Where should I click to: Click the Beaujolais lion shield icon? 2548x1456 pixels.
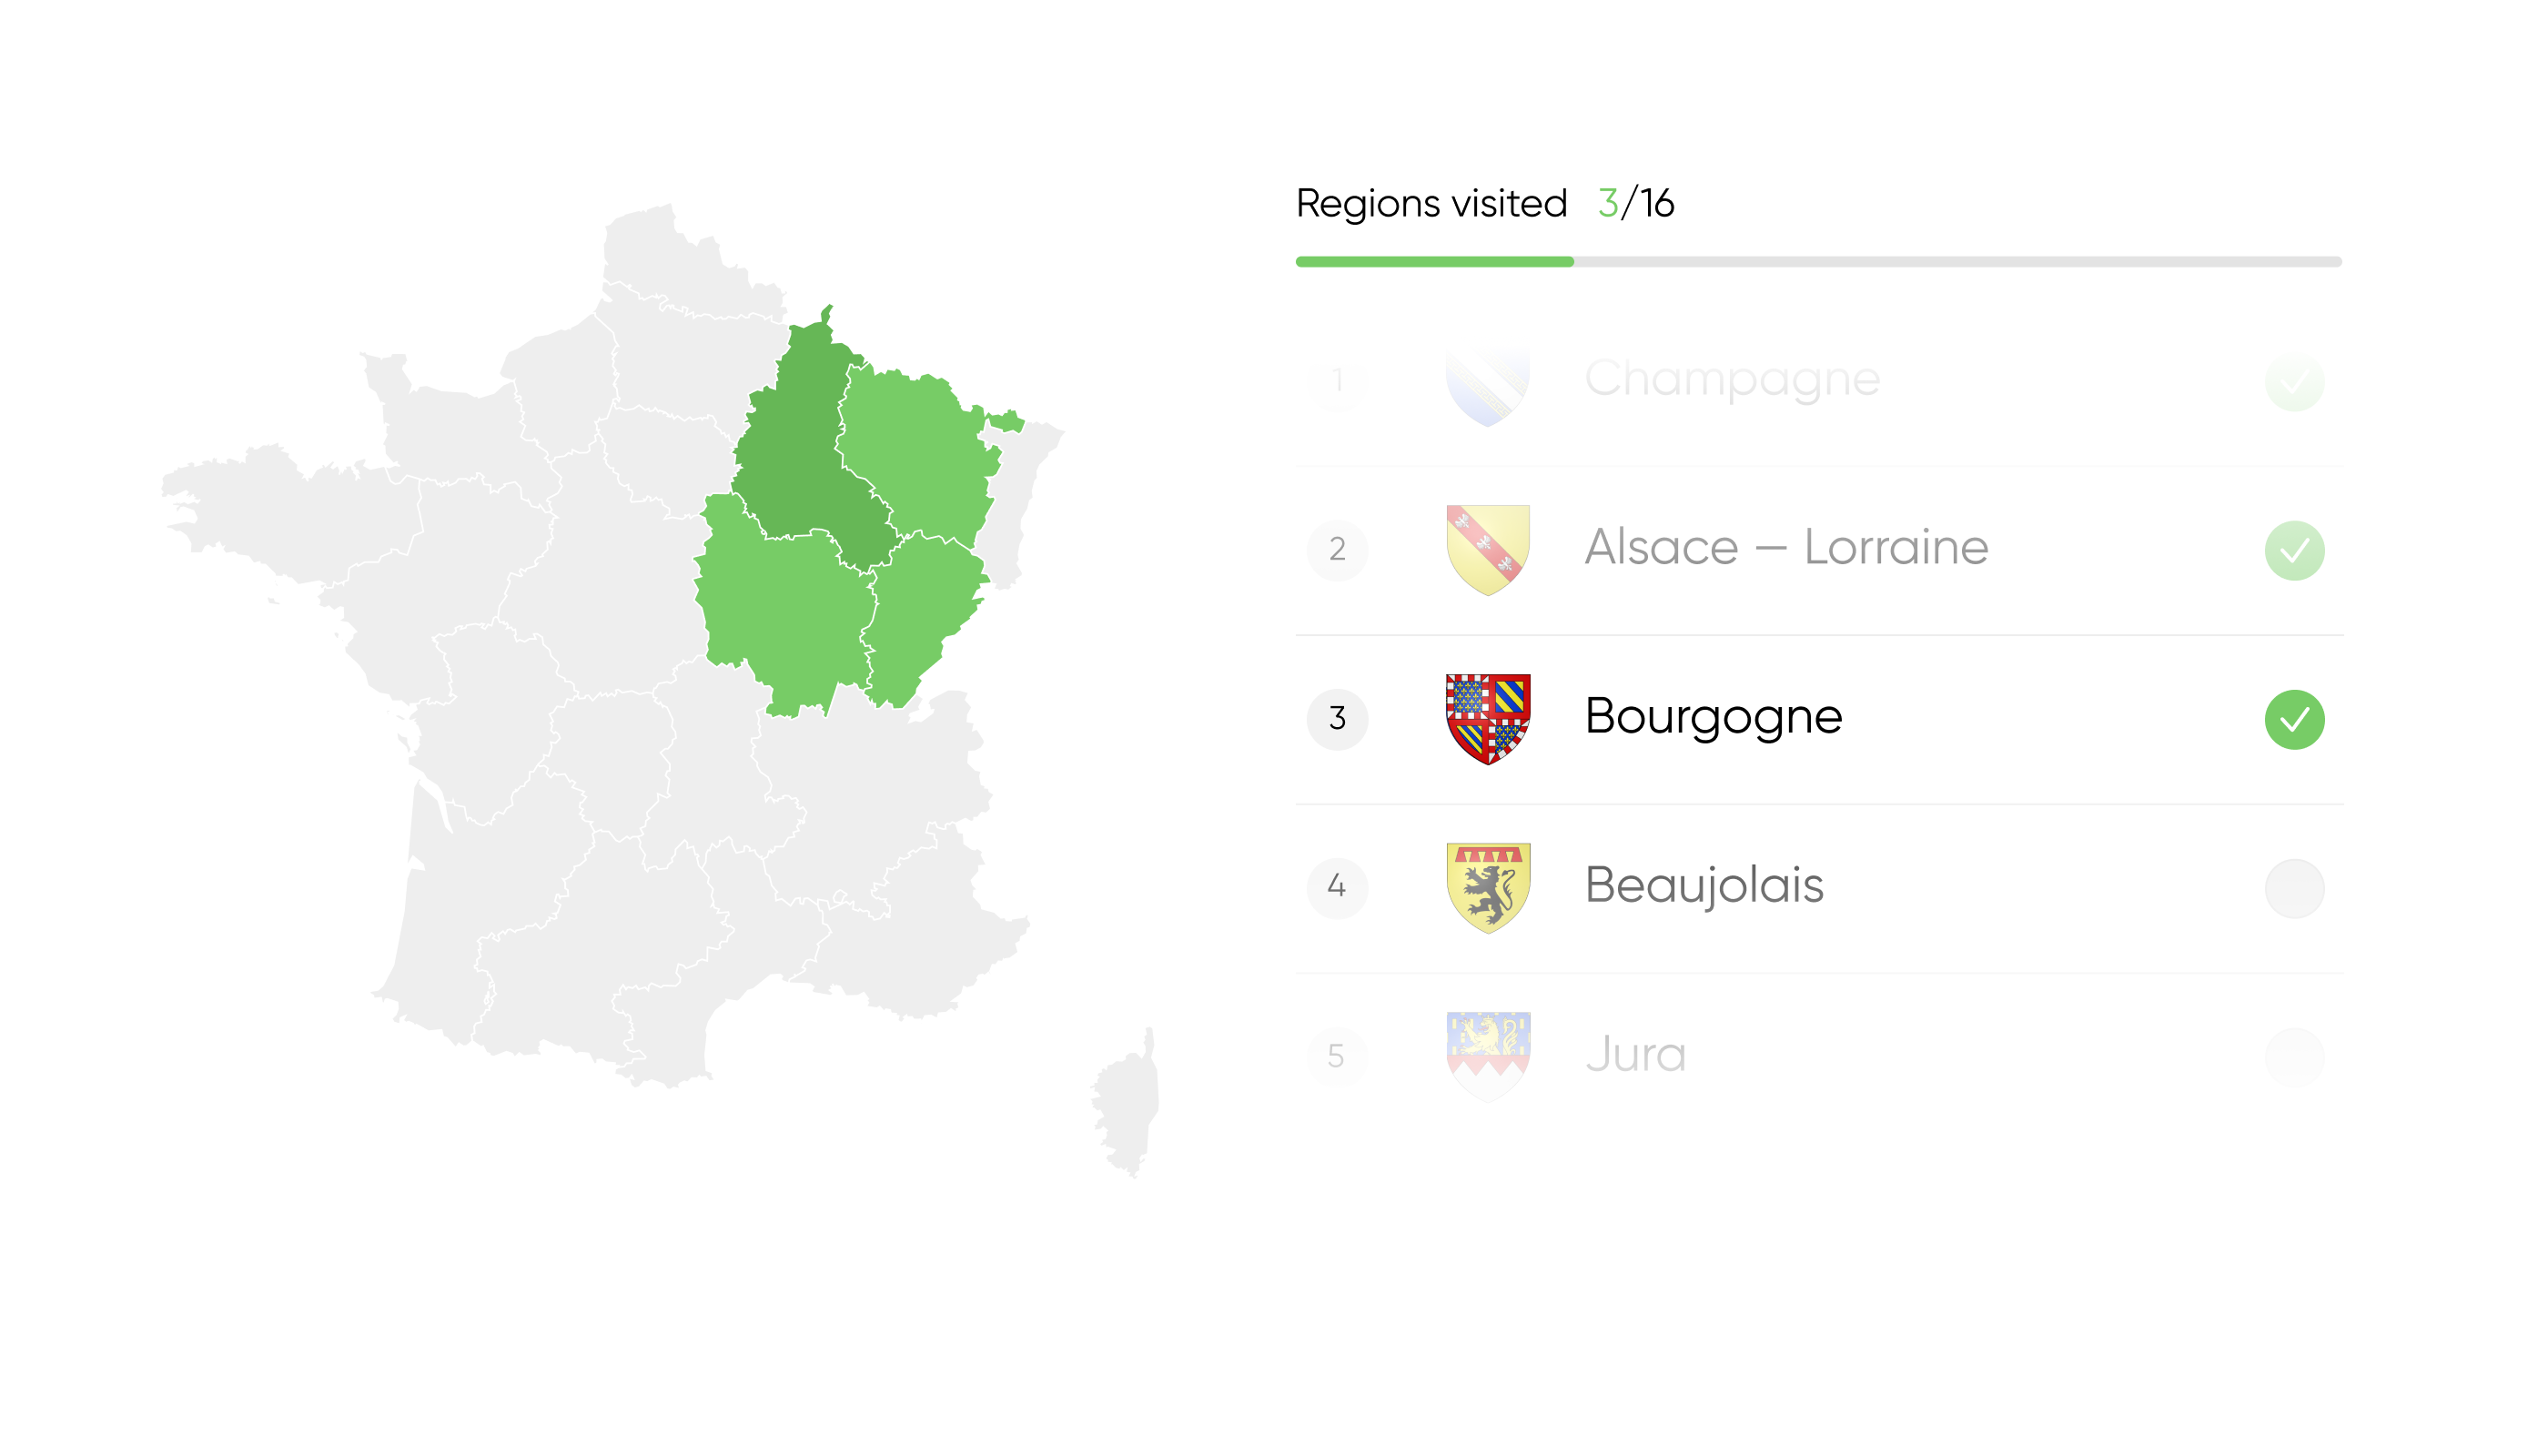[x=1488, y=887]
